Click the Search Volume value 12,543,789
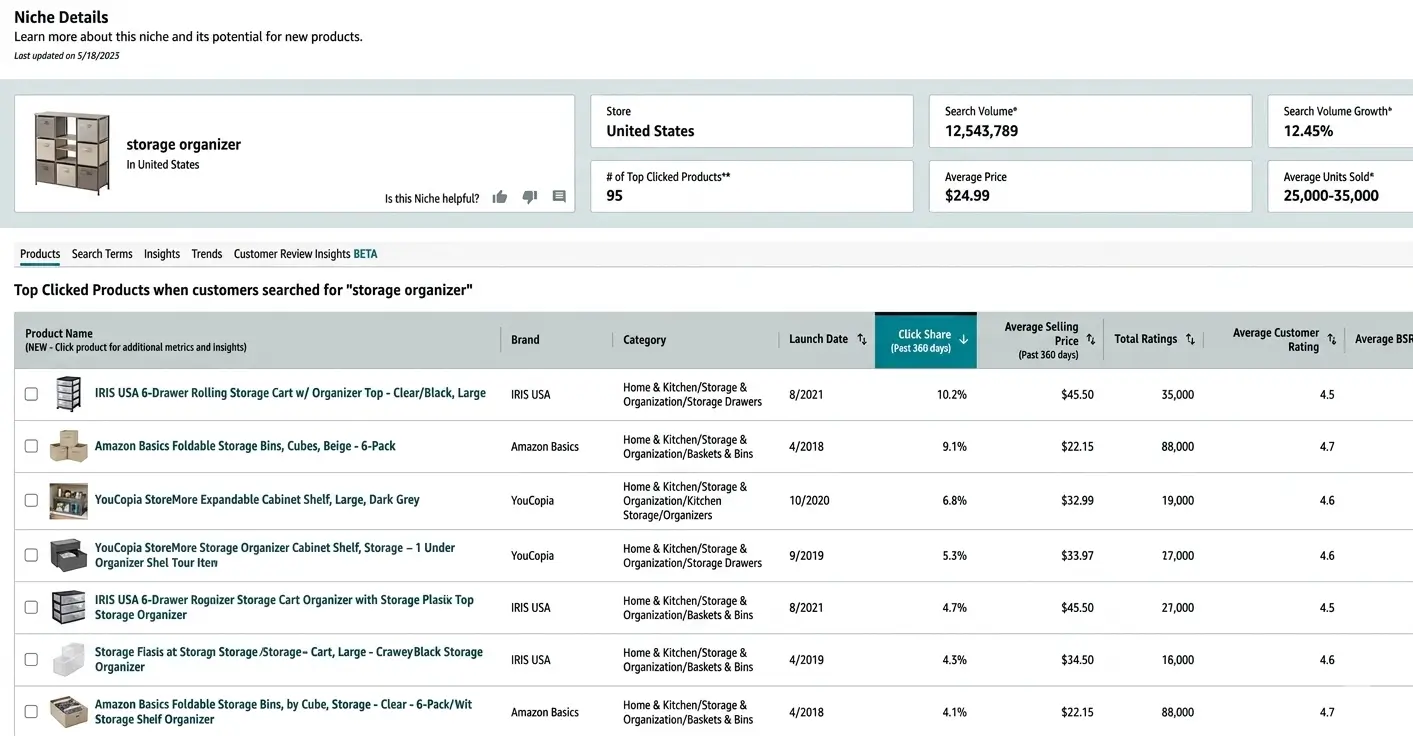 [982, 131]
